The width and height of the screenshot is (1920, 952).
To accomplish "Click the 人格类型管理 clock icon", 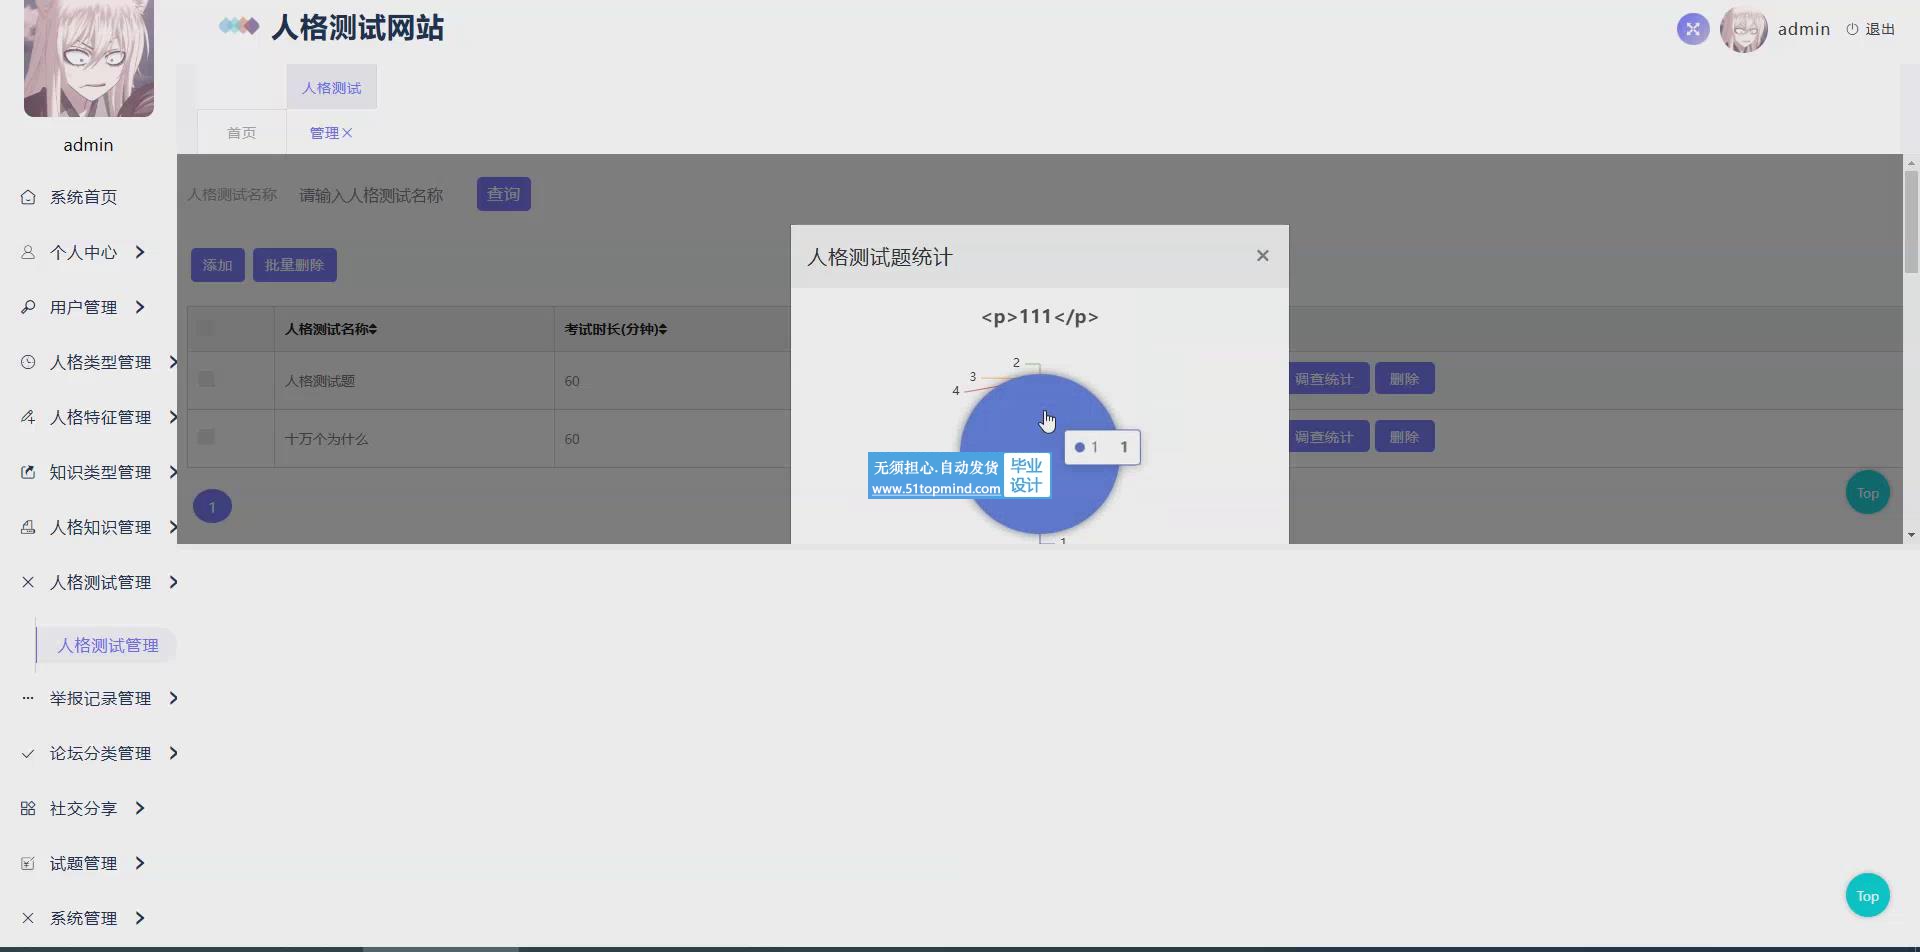I will point(28,362).
